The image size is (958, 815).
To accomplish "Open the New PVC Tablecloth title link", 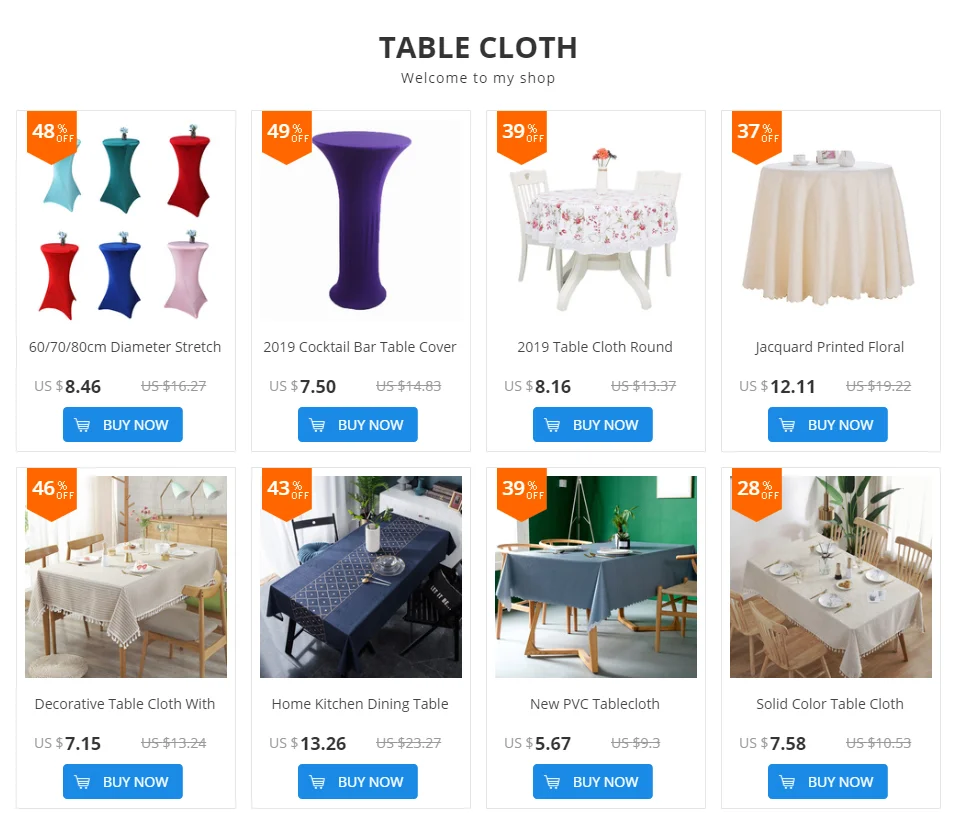I will pos(595,704).
